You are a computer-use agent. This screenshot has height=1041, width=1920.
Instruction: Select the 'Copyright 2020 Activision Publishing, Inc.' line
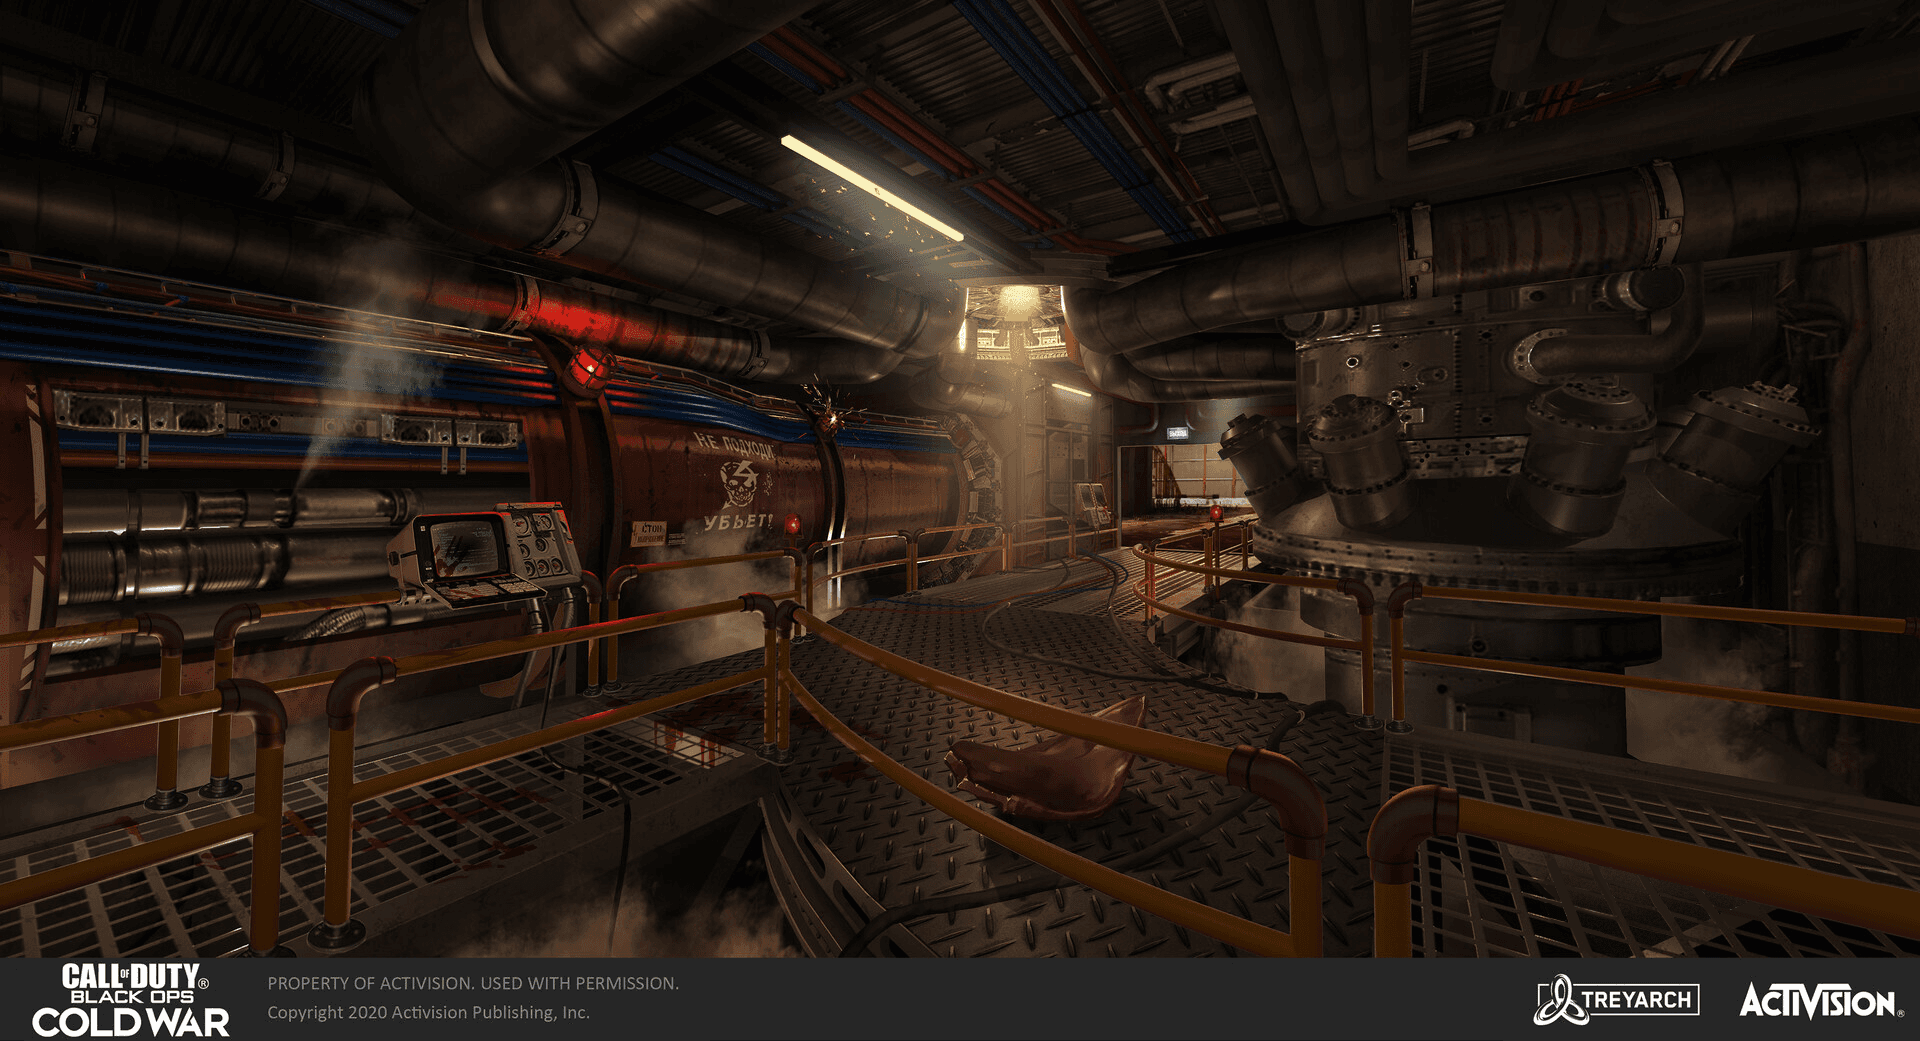[428, 1012]
